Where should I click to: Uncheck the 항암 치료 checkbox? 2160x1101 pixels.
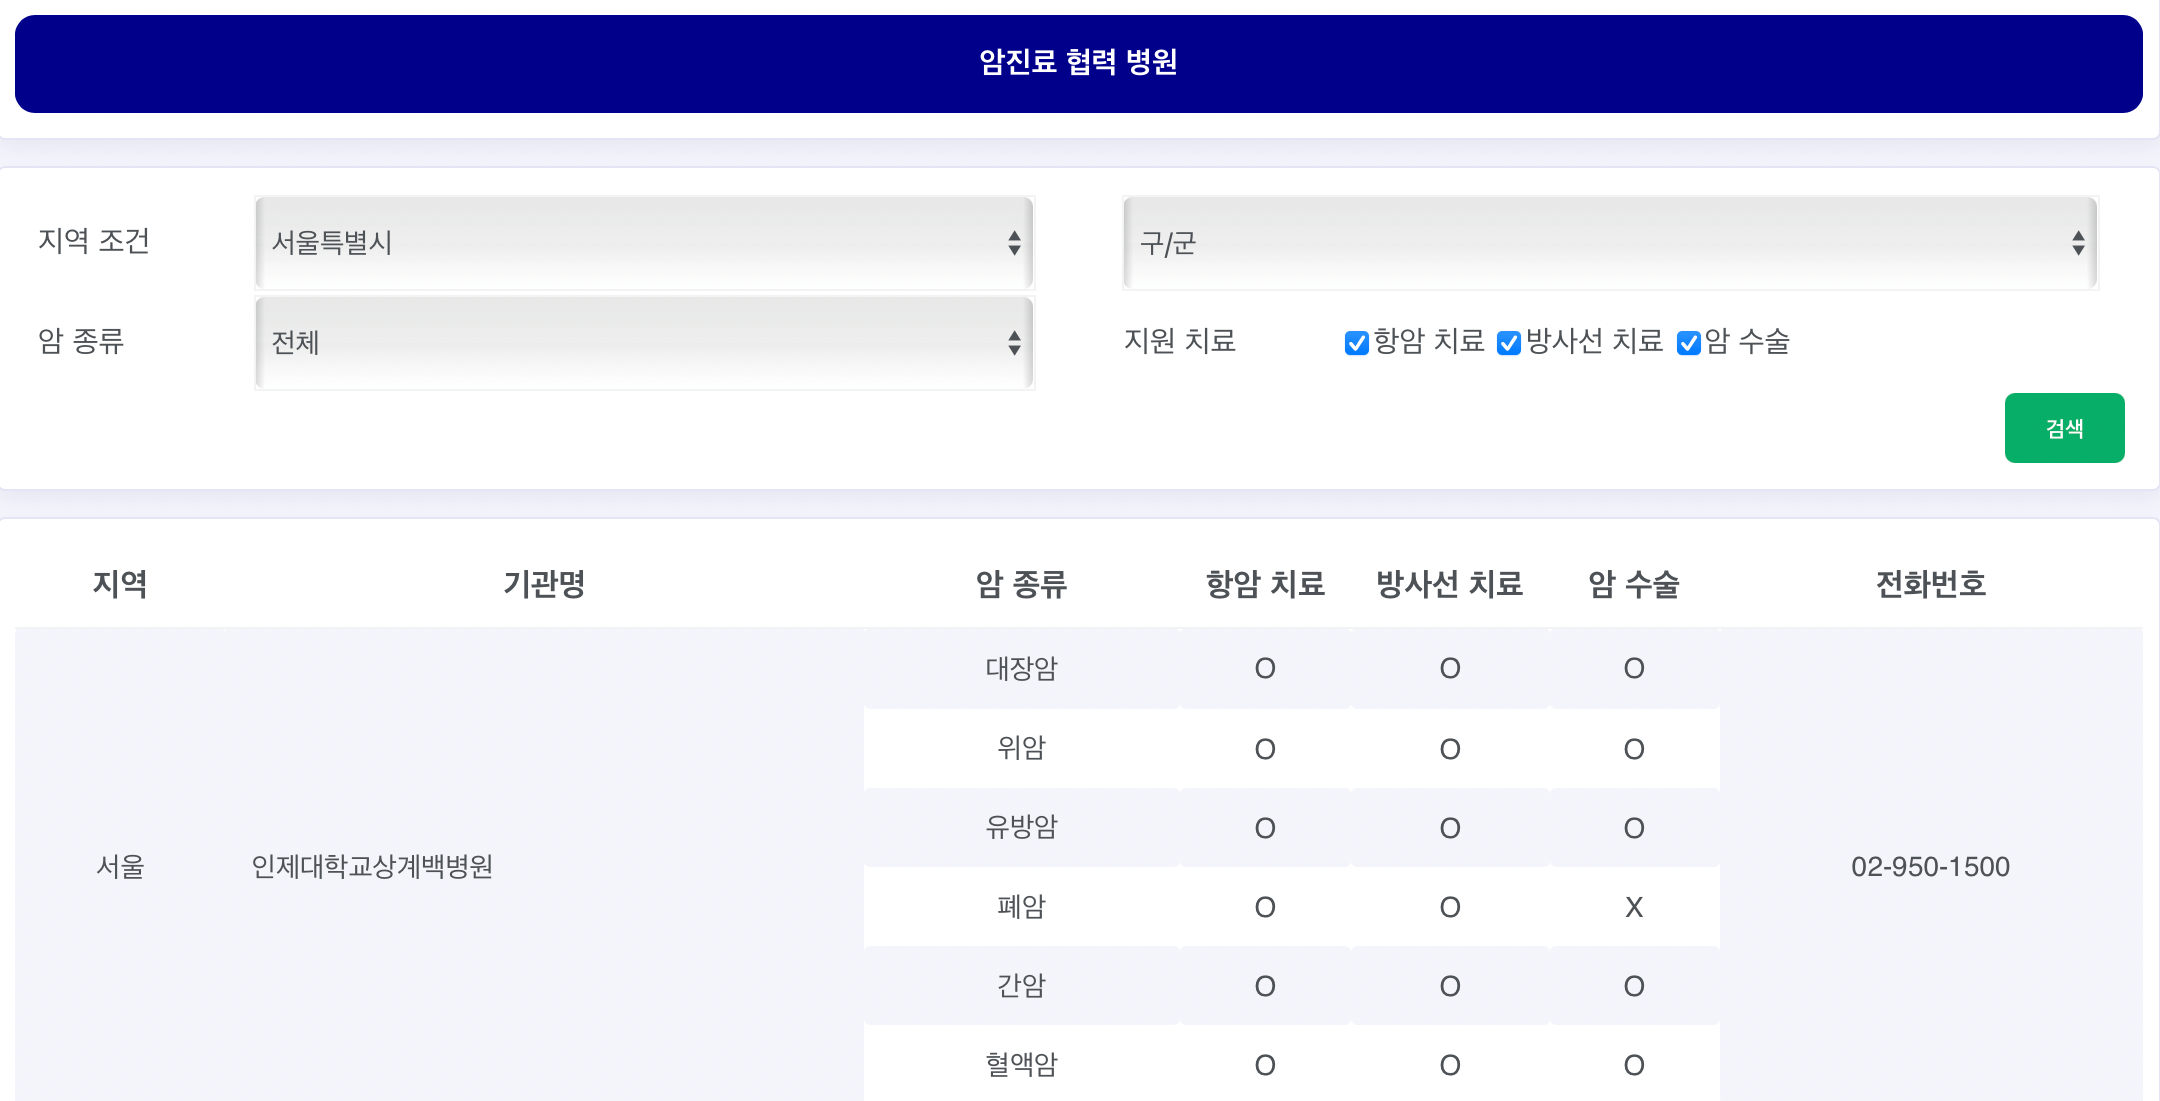(x=1357, y=343)
